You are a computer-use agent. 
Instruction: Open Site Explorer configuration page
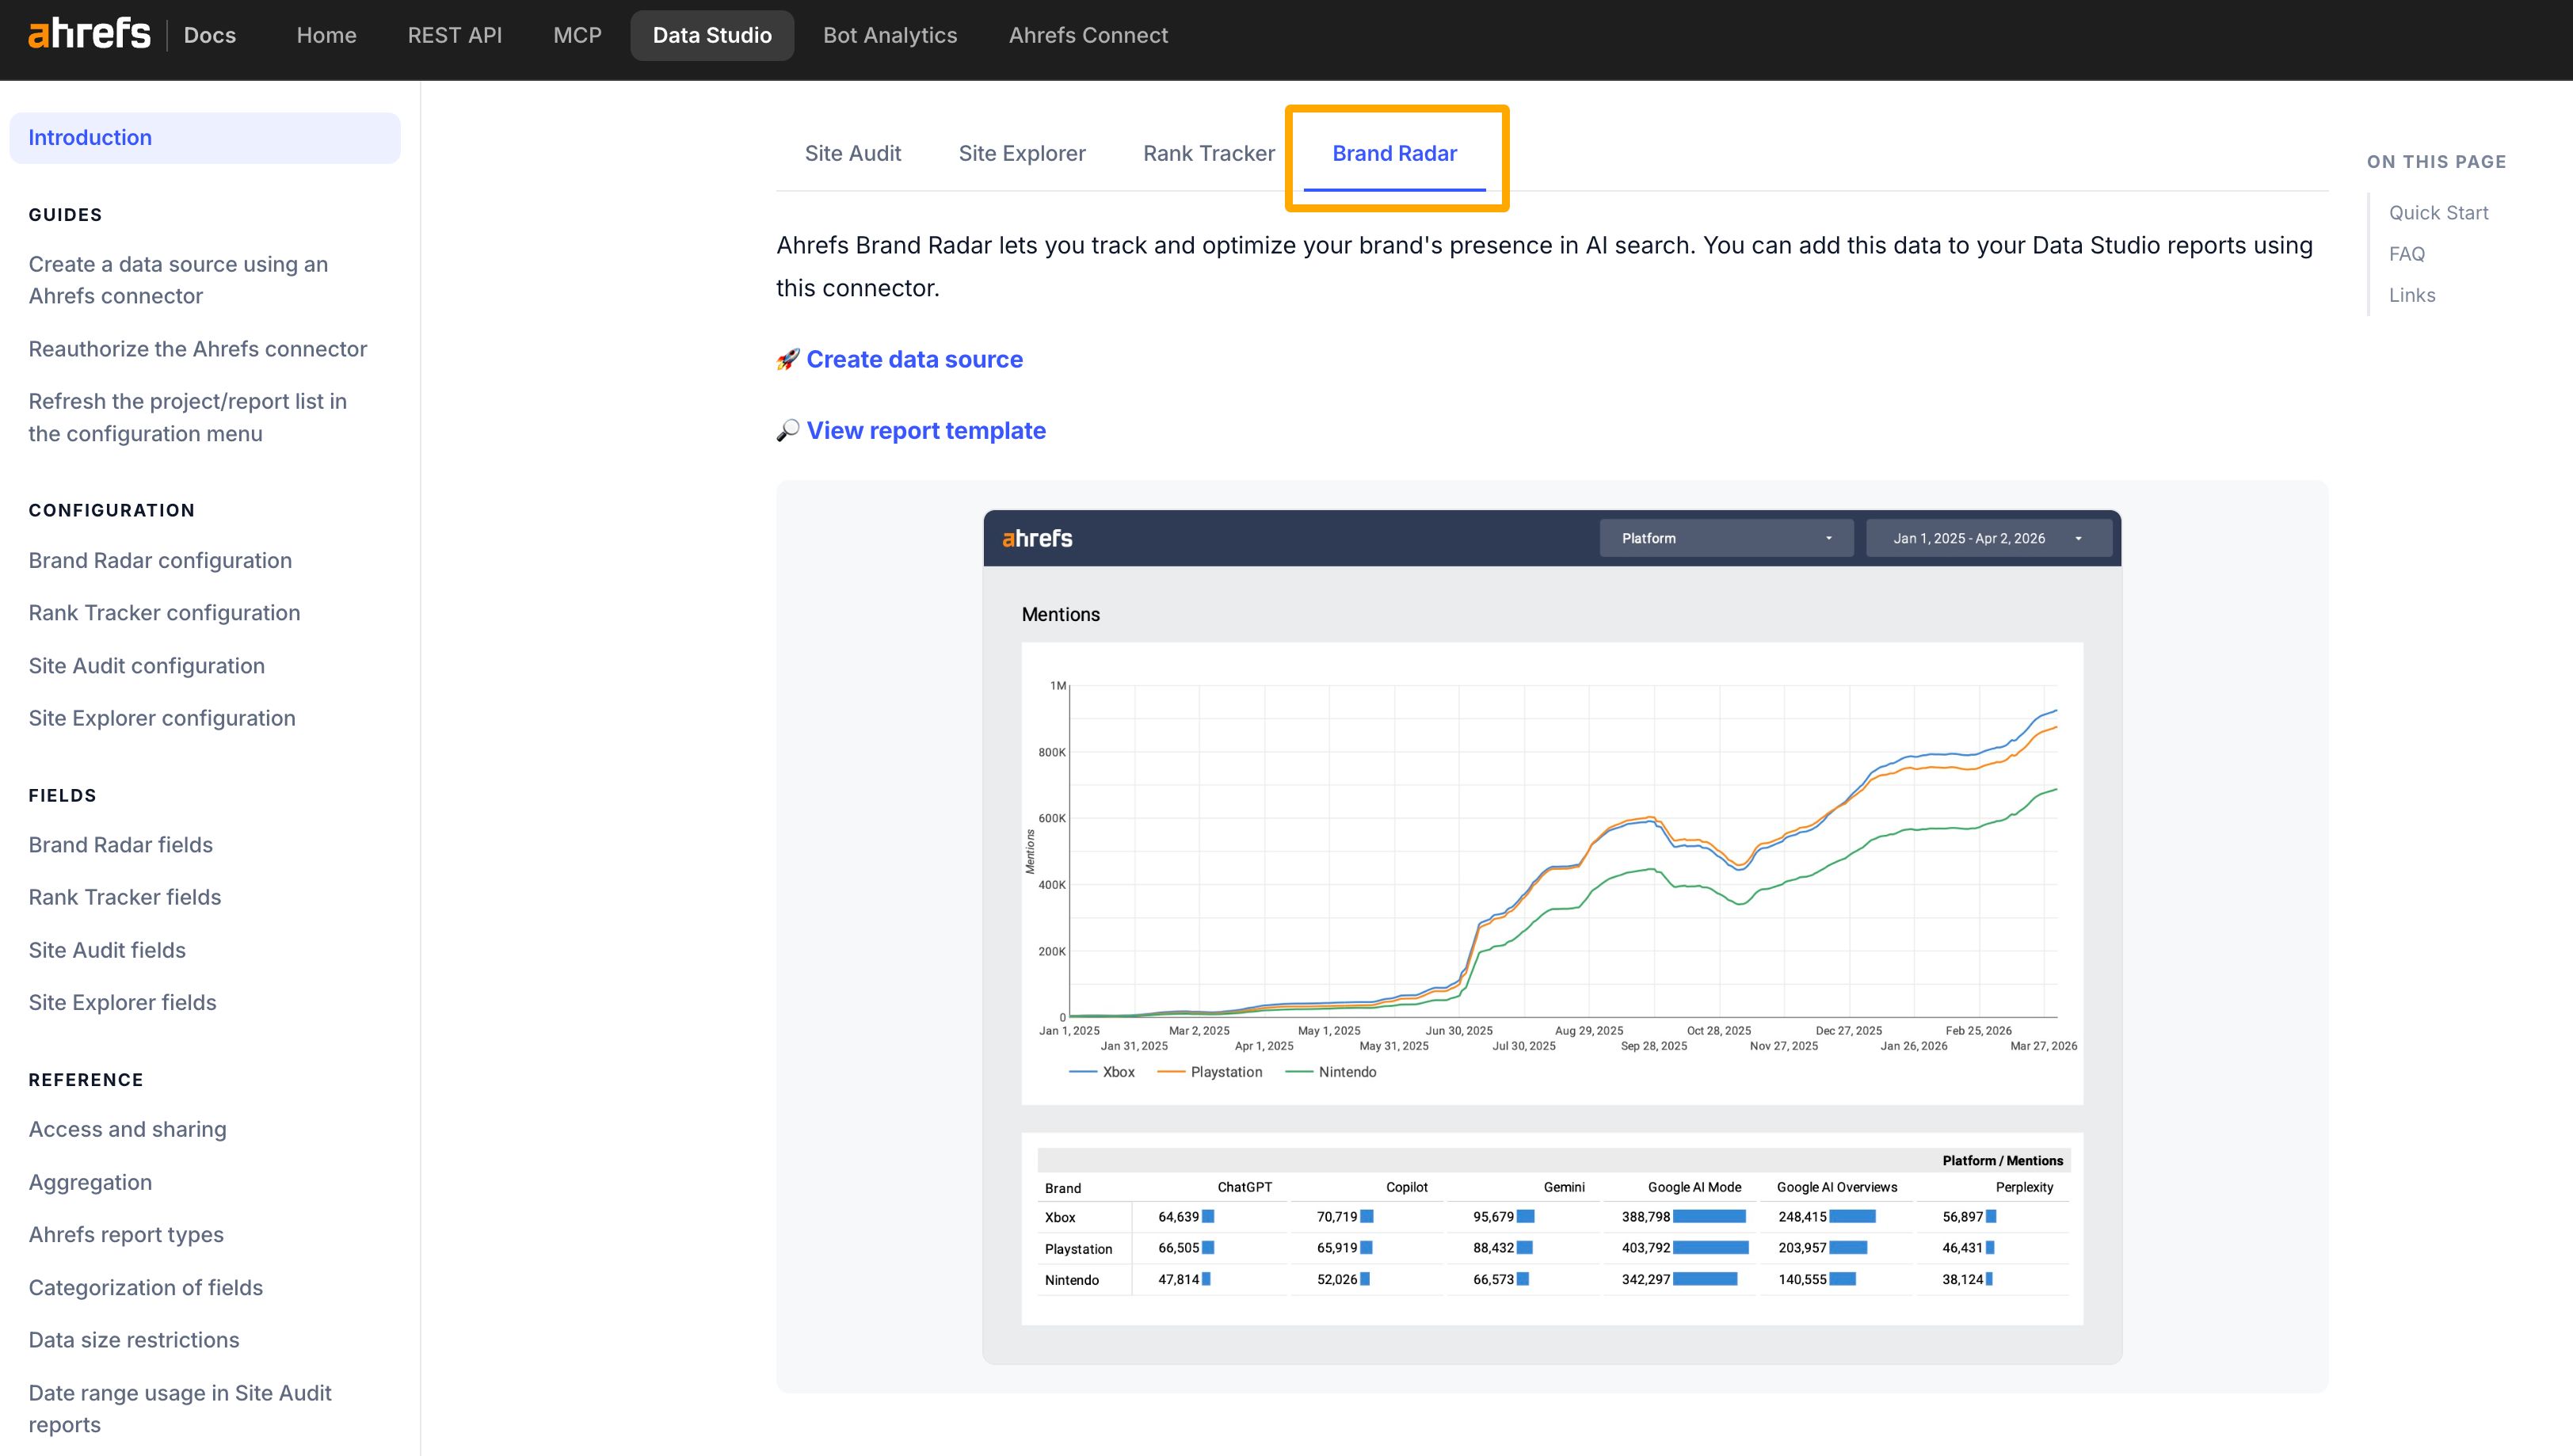click(x=162, y=719)
